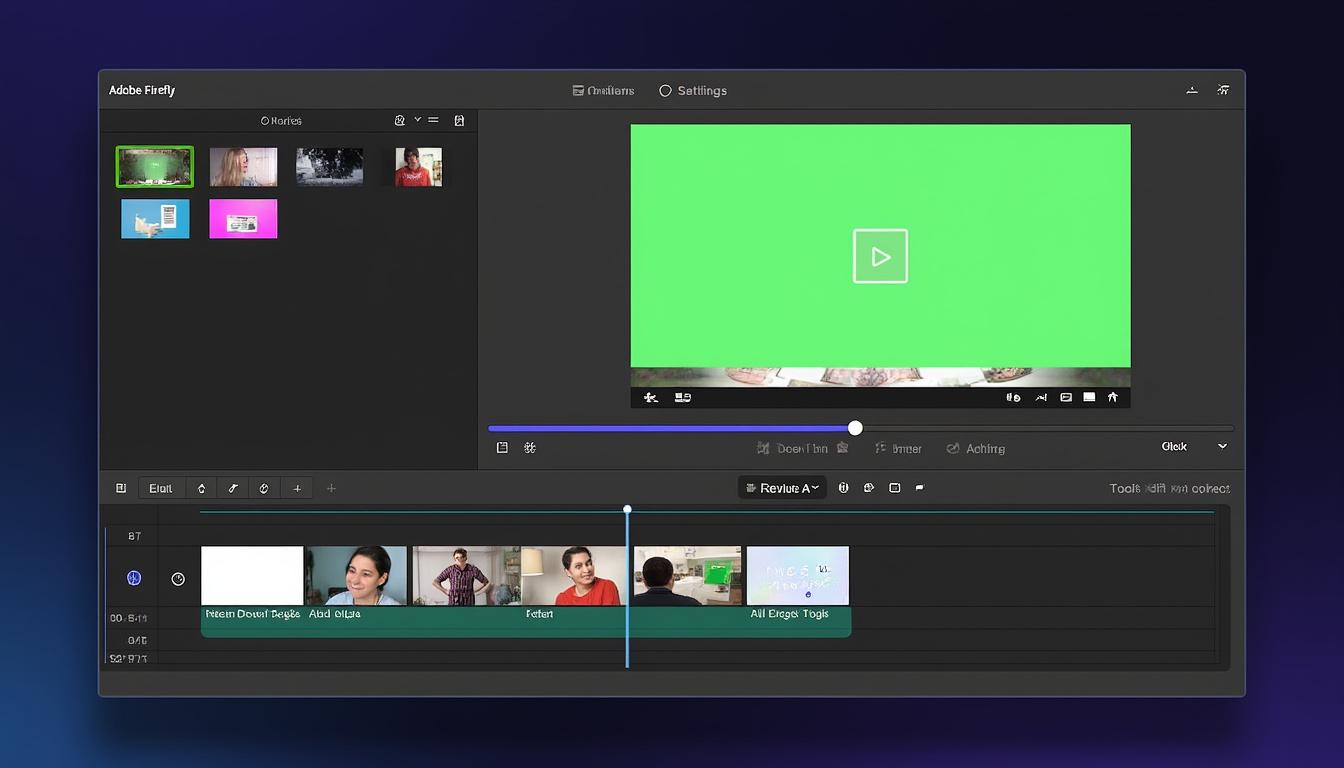Click the timeline playhead handle

point(627,510)
